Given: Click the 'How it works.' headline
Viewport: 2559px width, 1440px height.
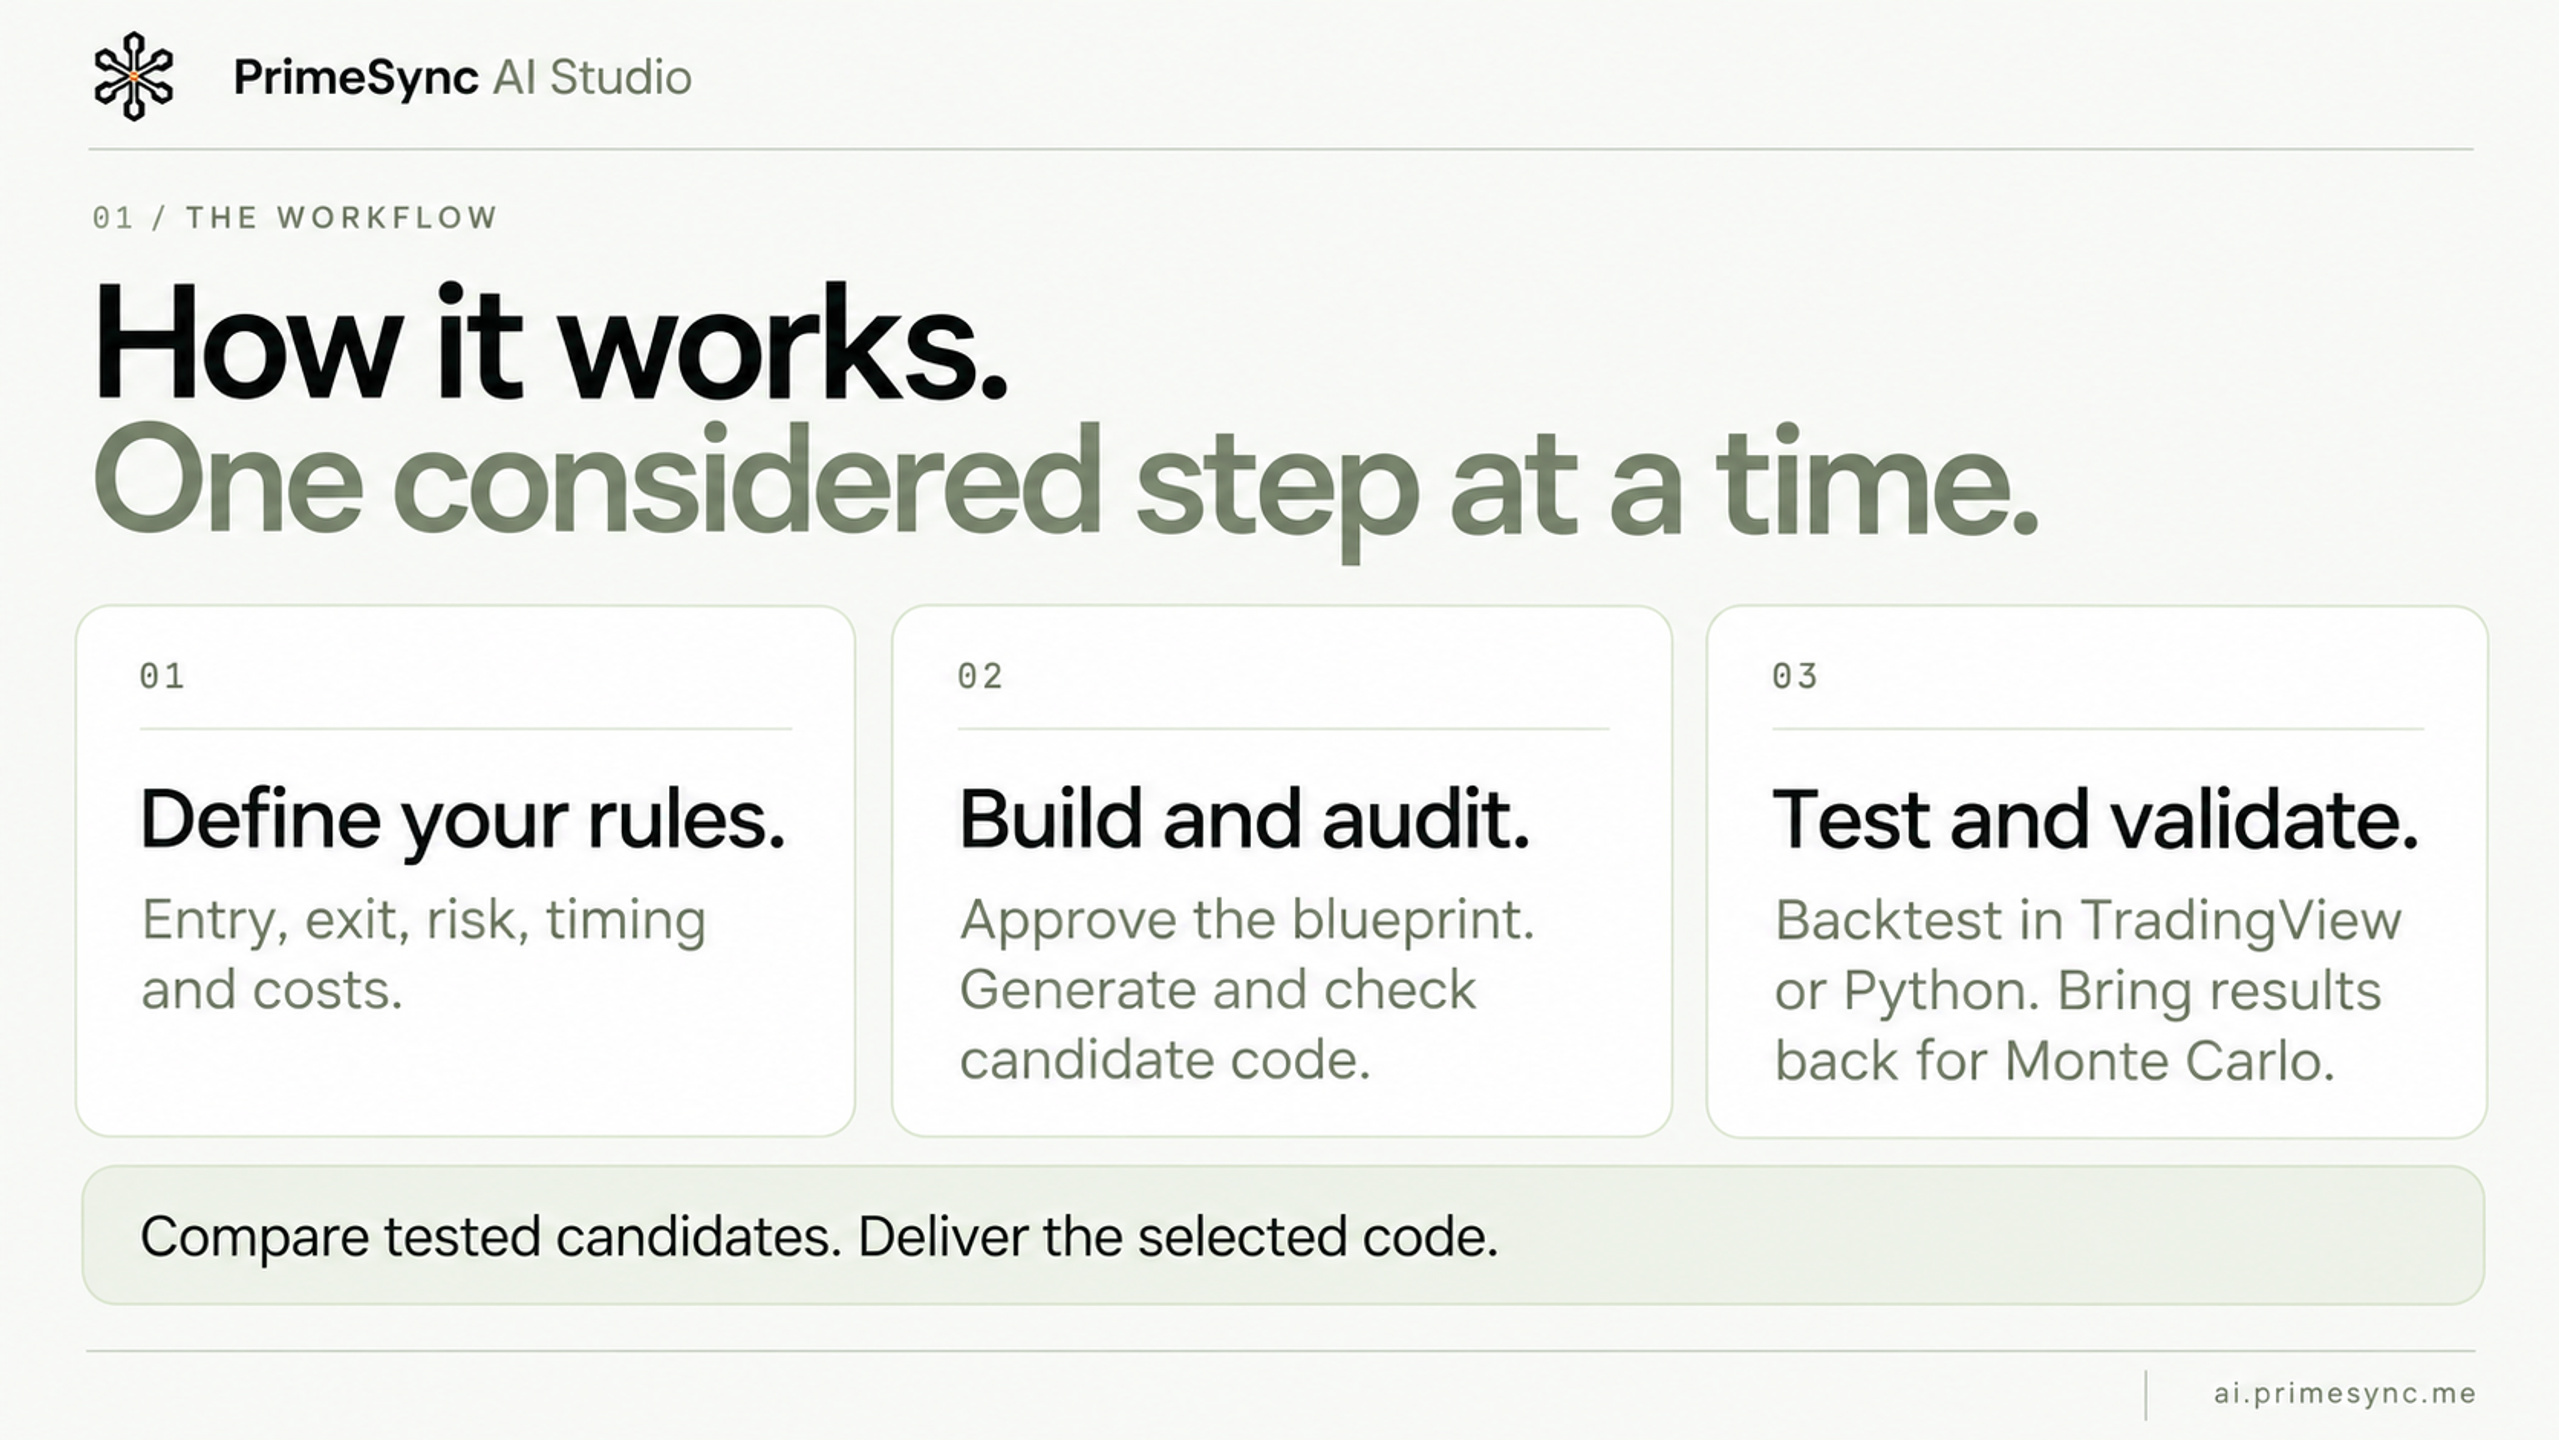Looking at the screenshot, I should (x=550, y=342).
